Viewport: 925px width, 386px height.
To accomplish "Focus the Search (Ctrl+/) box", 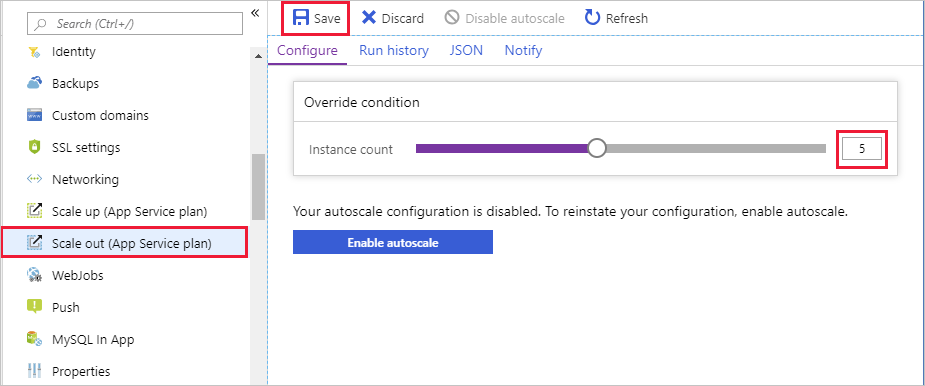I will tap(135, 24).
